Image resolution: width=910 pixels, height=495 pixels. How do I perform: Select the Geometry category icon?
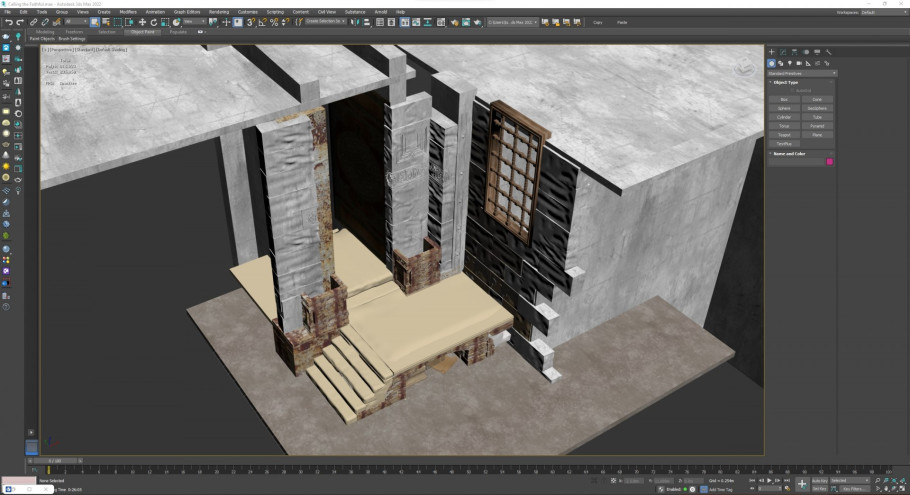771,63
